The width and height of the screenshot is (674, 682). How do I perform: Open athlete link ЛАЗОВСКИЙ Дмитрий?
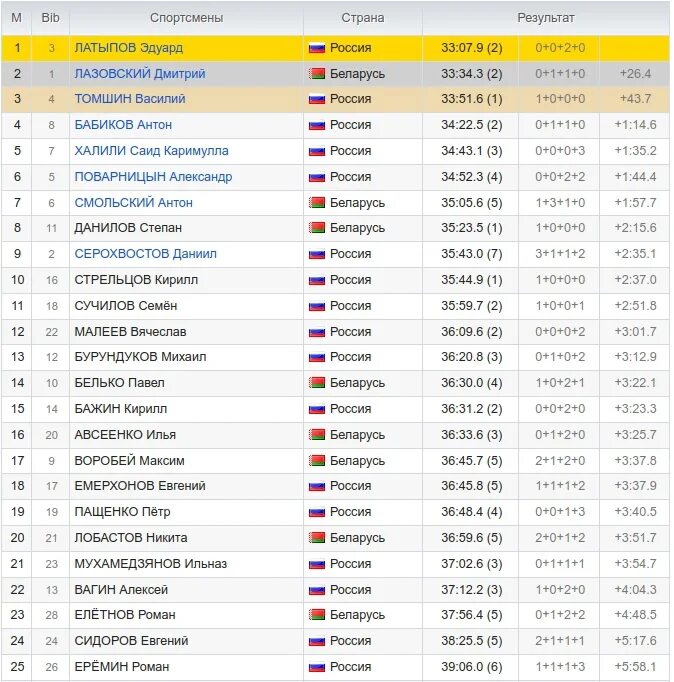point(140,74)
